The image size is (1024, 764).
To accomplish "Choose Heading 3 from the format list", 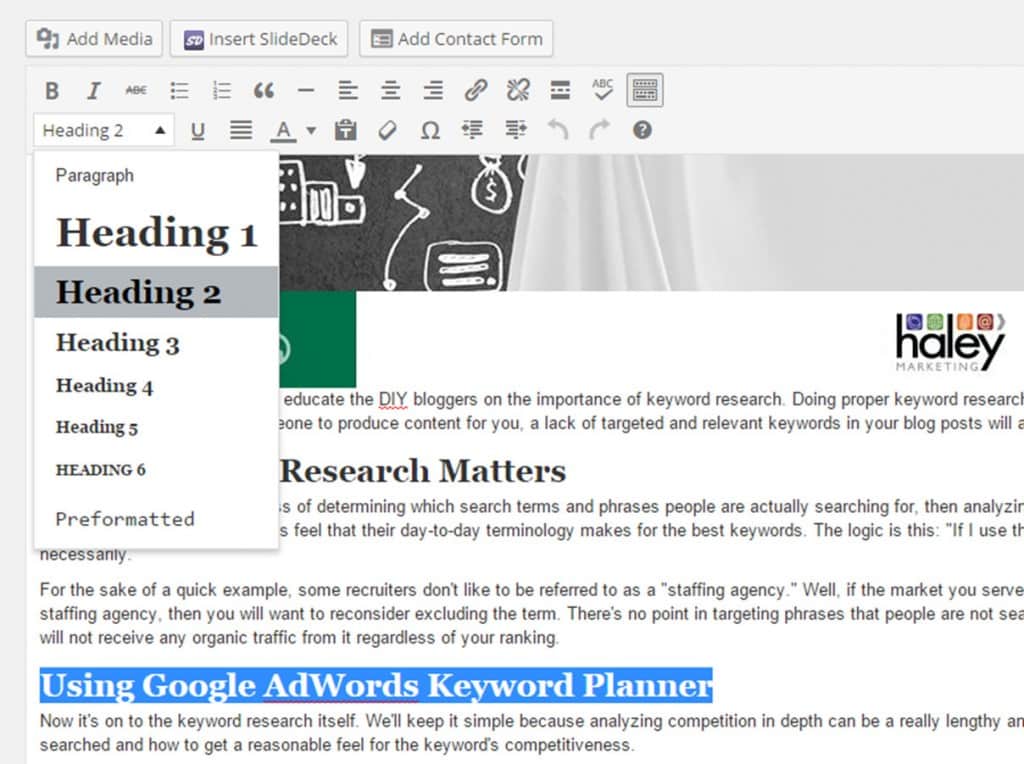I will [x=156, y=343].
